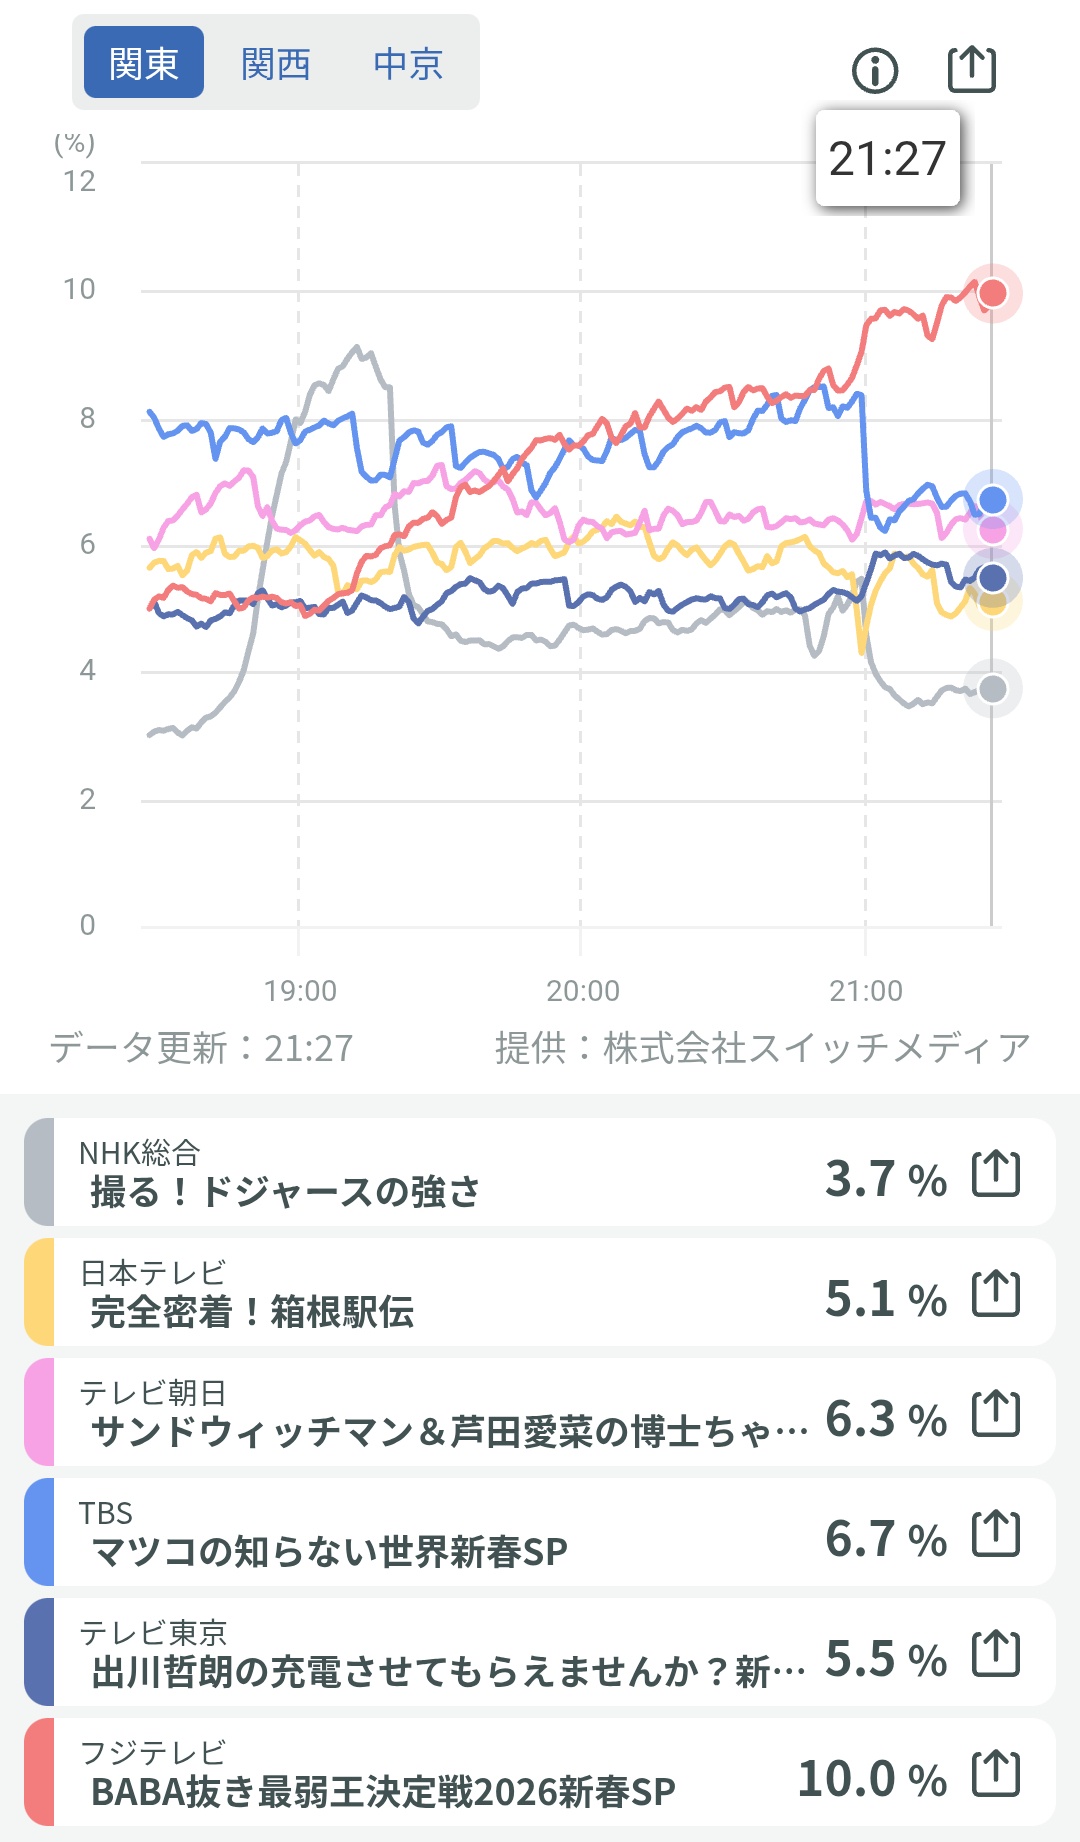Share the テレビ朝日 rating row

click(x=996, y=1413)
